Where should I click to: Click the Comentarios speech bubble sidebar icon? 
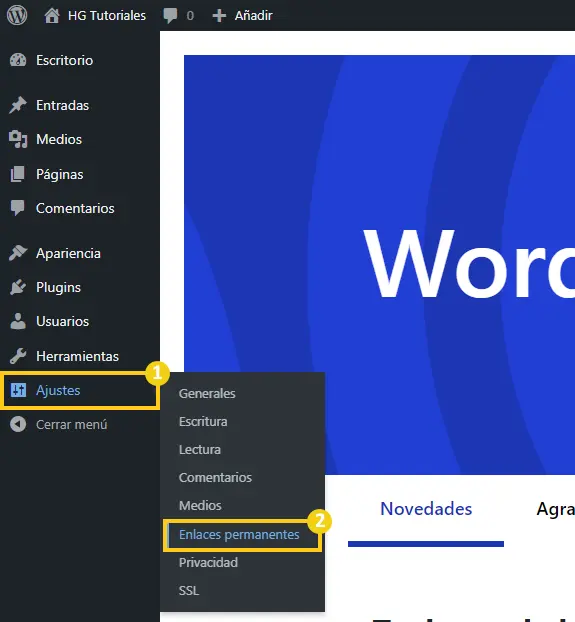[17, 208]
